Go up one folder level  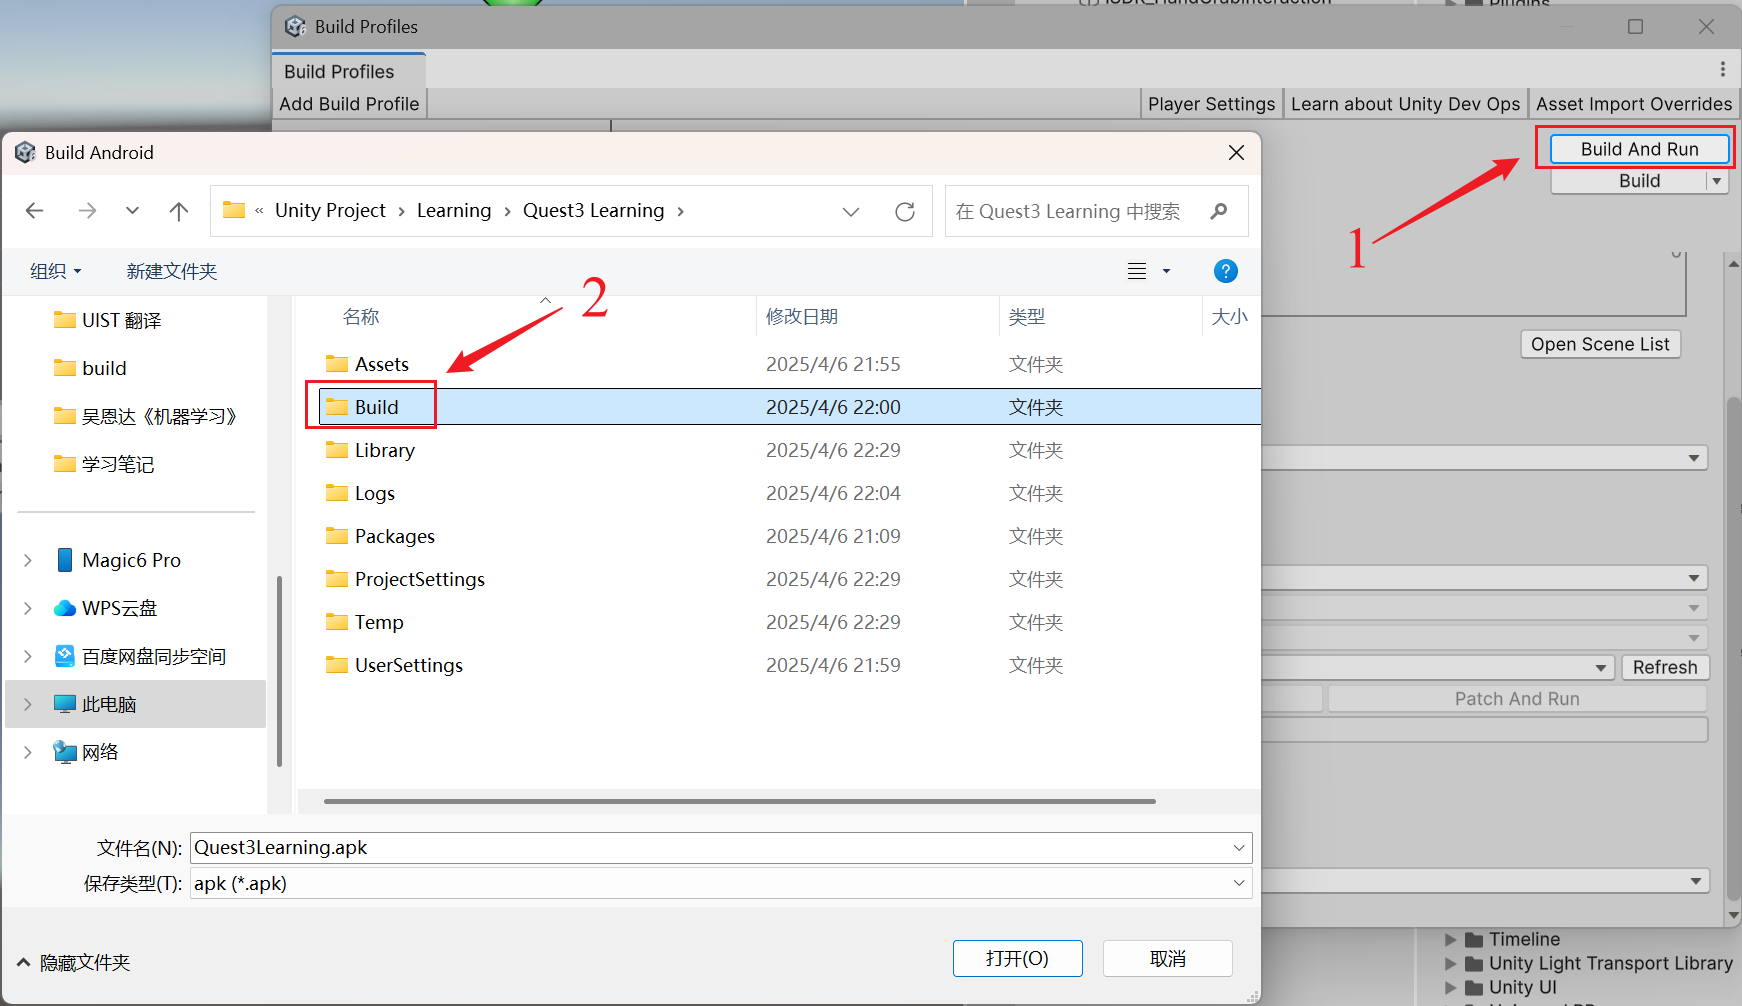(x=179, y=211)
